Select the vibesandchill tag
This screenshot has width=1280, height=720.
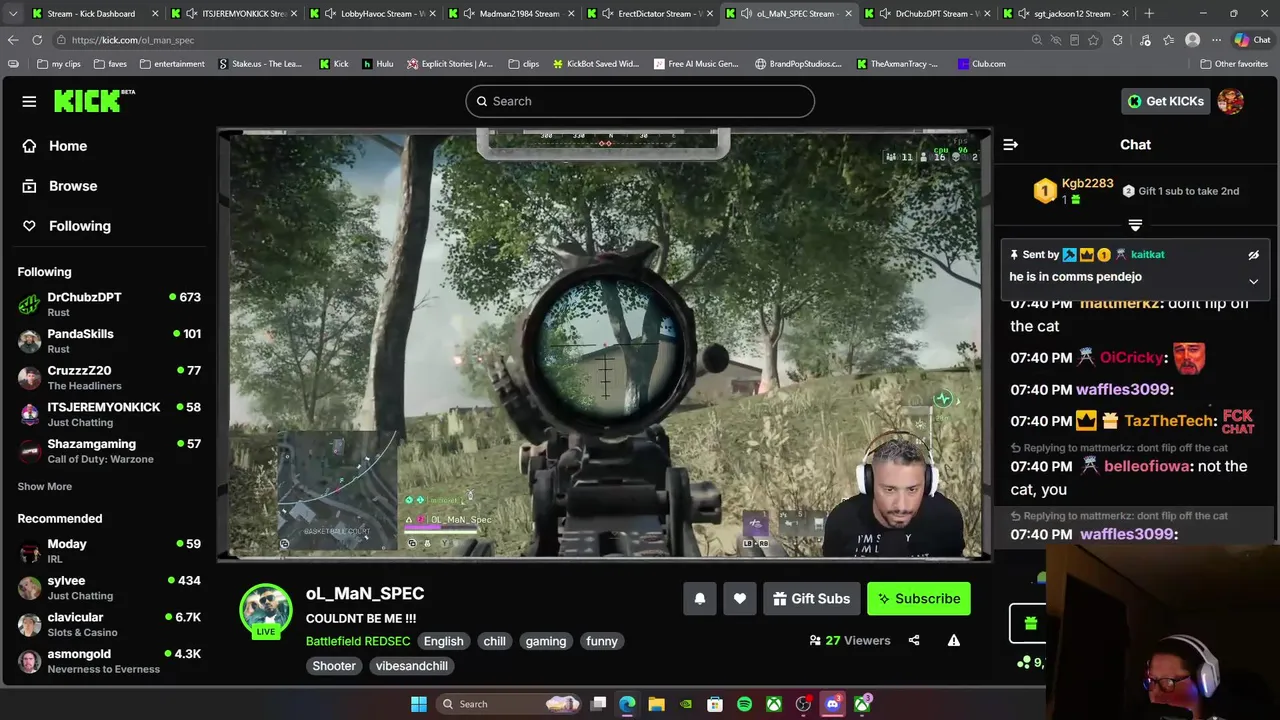click(412, 666)
